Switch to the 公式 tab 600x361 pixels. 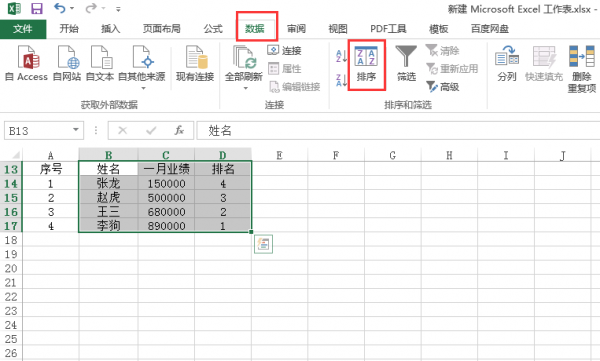[213, 29]
